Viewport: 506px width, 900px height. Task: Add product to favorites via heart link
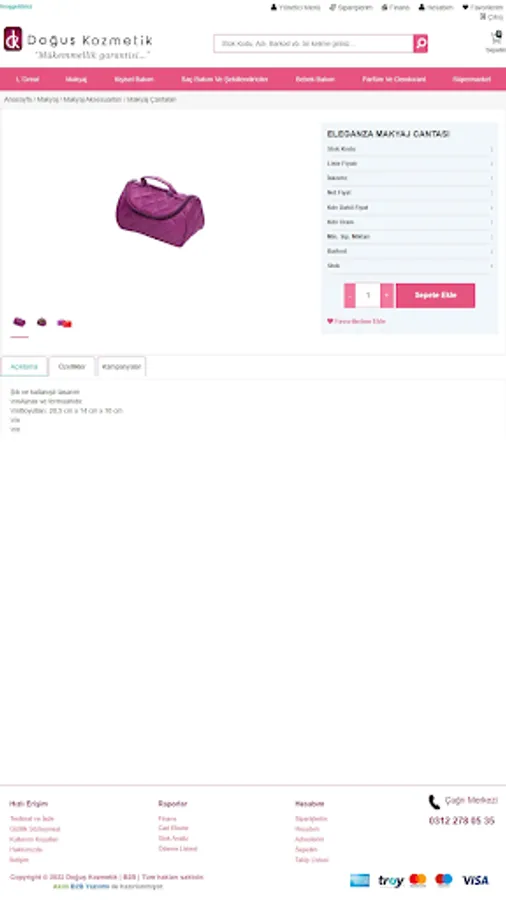pyautogui.click(x=356, y=321)
